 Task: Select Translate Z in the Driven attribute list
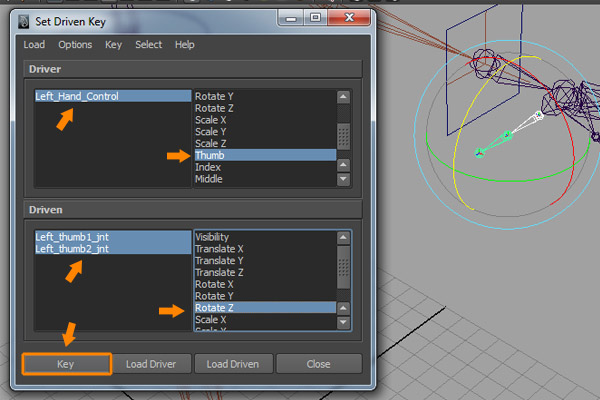point(265,273)
